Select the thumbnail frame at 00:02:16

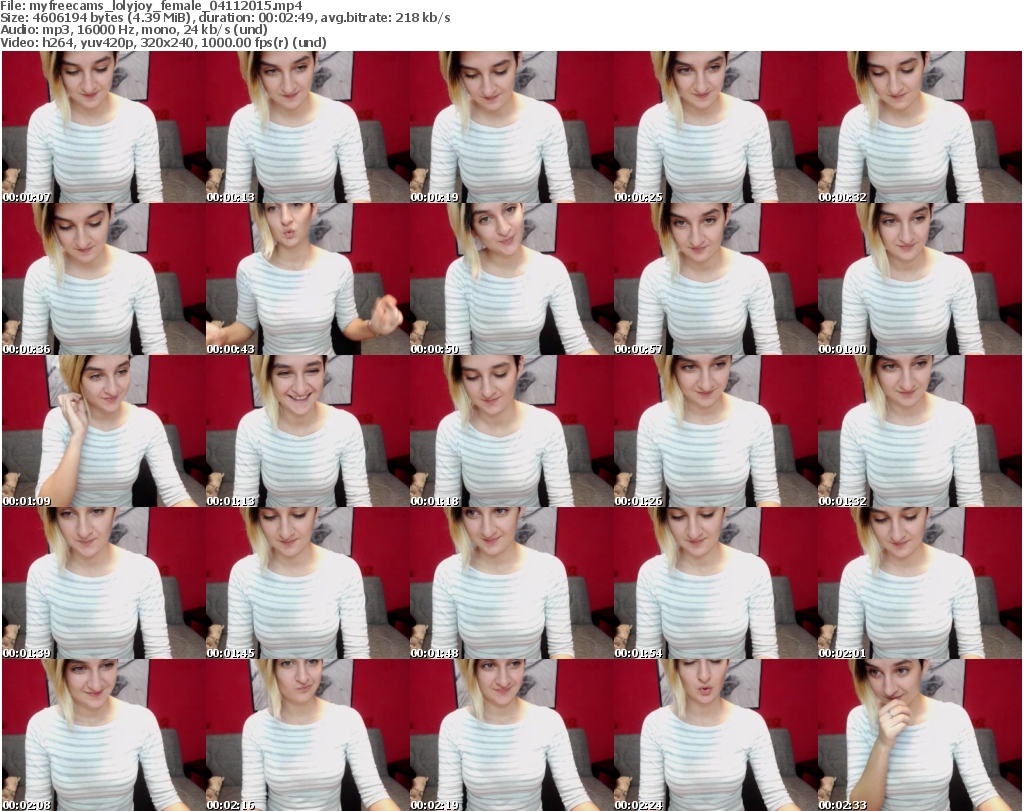tap(308, 735)
